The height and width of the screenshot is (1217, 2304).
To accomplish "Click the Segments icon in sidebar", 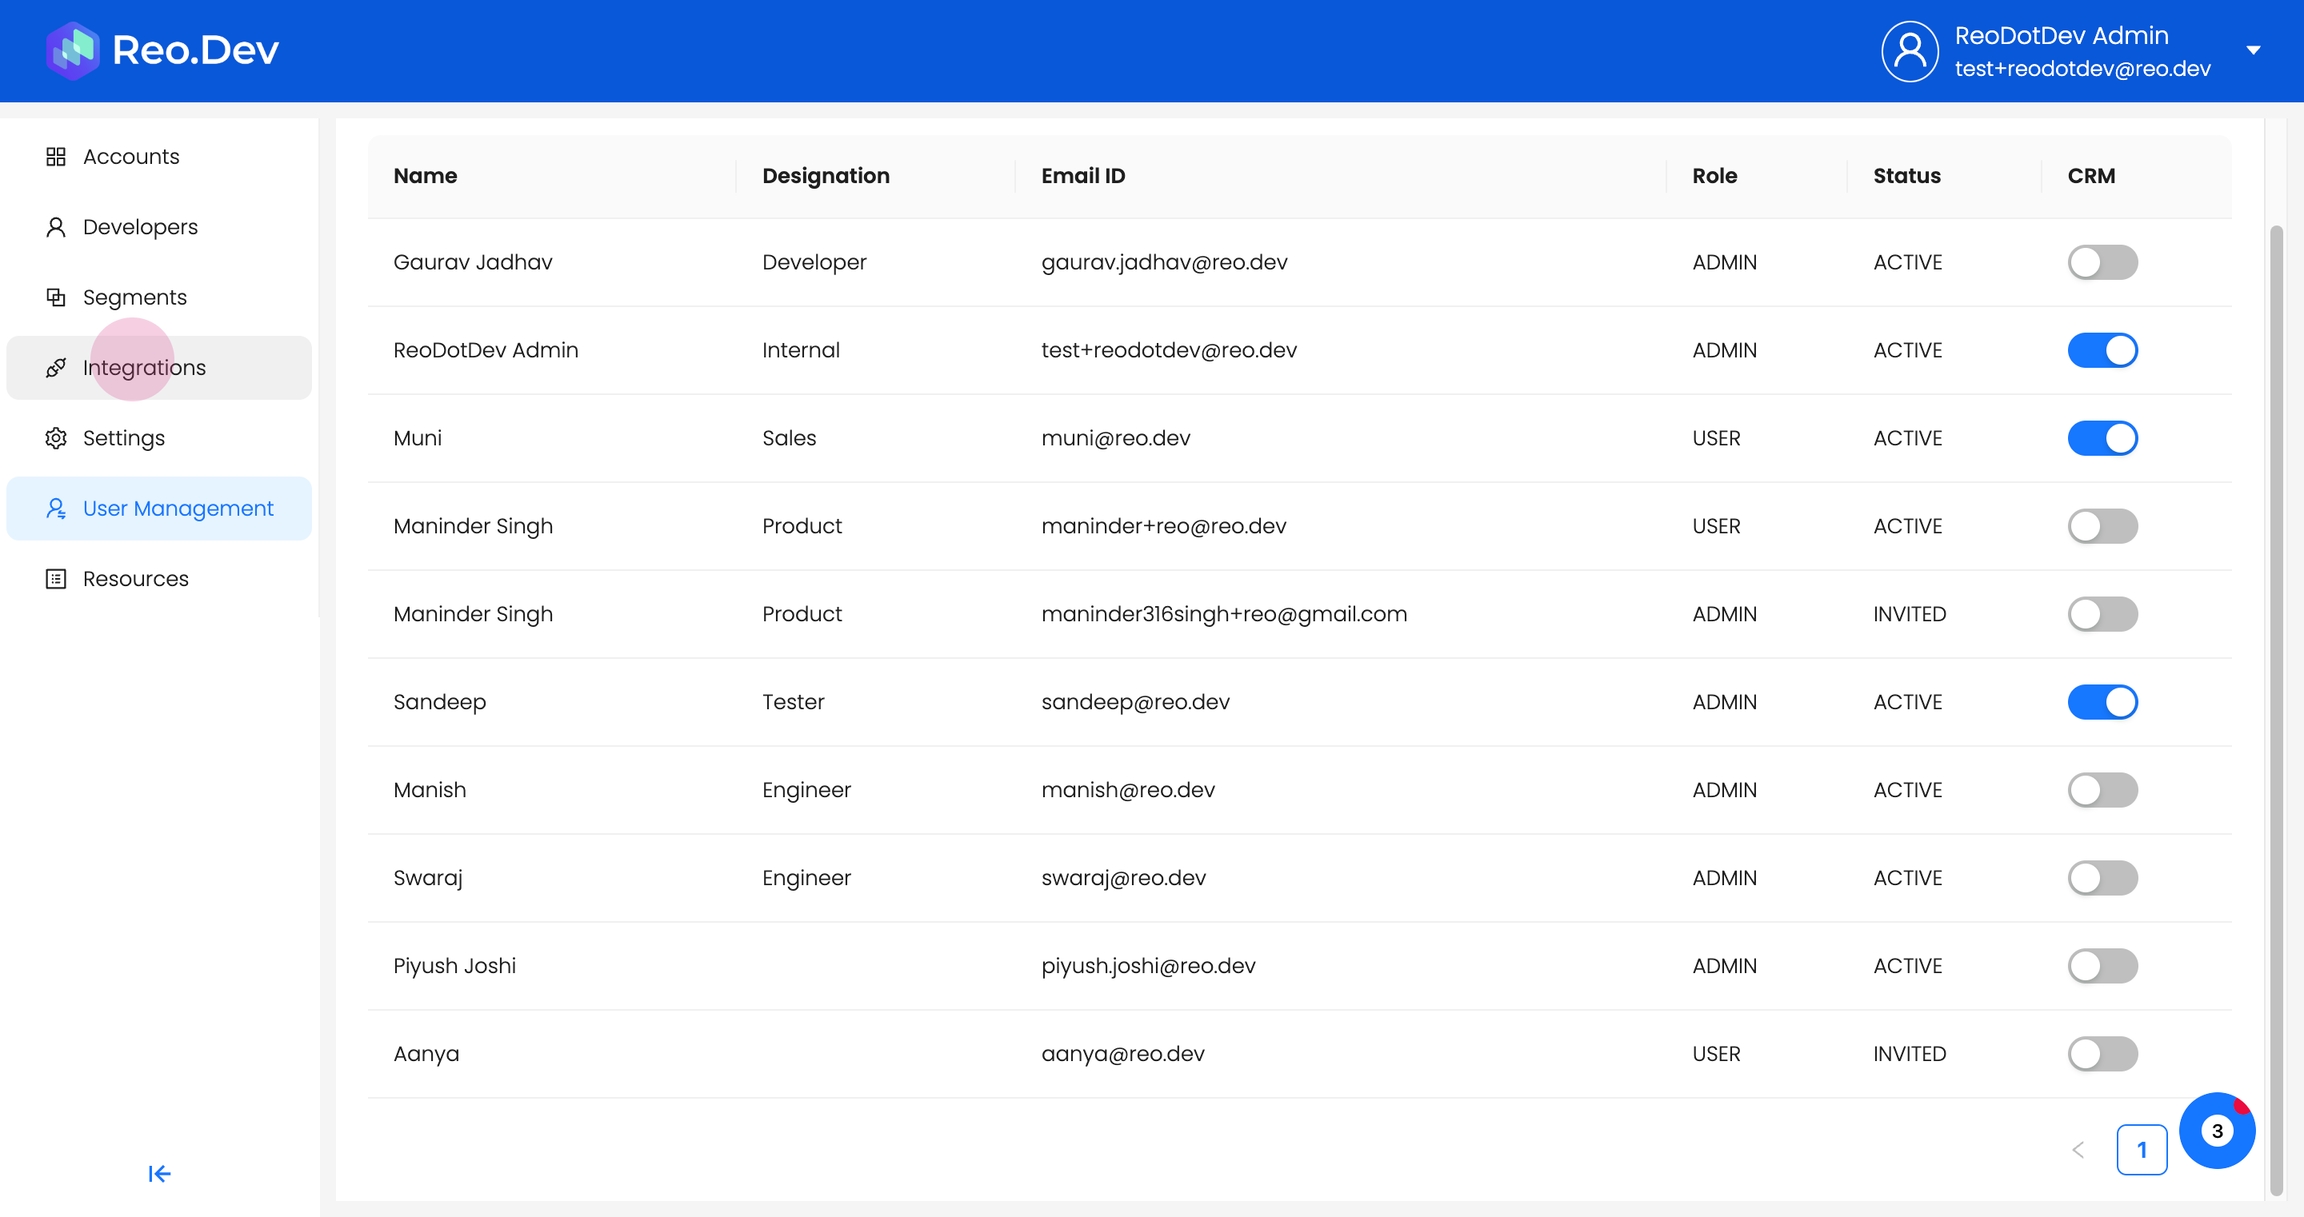I will (x=56, y=297).
